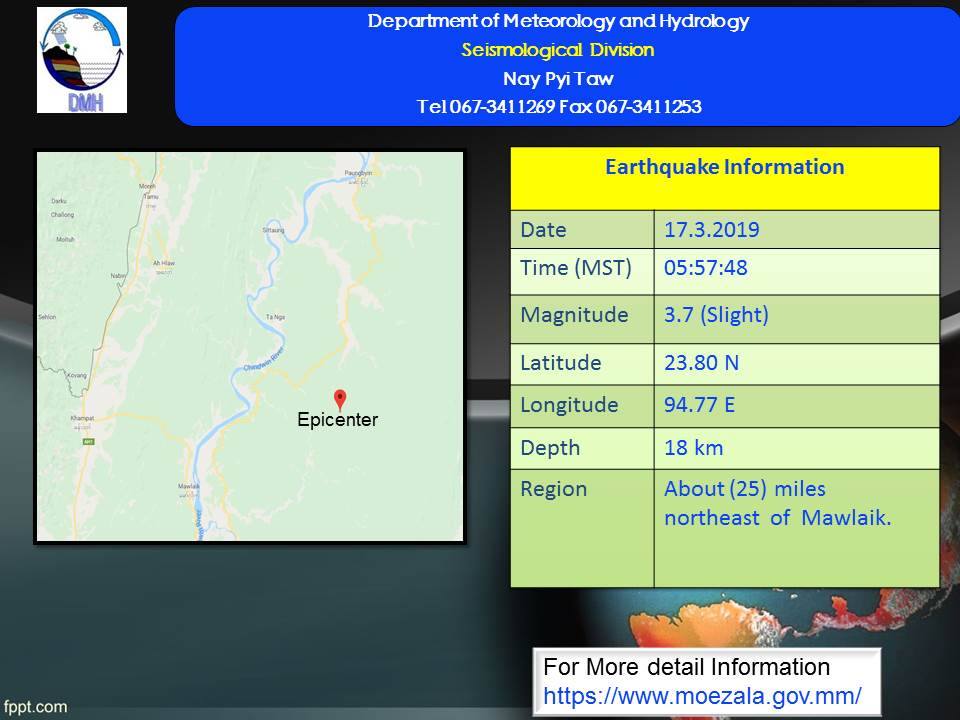Click the 'Time (MST)' label
The image size is (960, 720).
pyautogui.click(x=576, y=268)
